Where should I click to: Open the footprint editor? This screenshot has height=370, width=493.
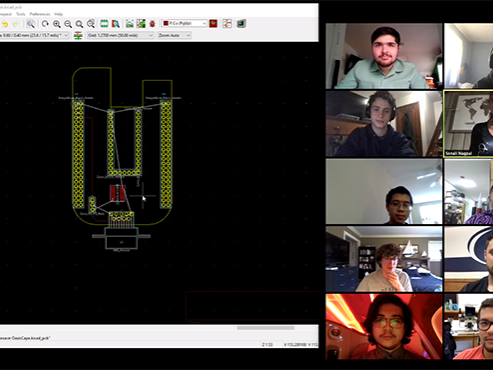click(104, 24)
